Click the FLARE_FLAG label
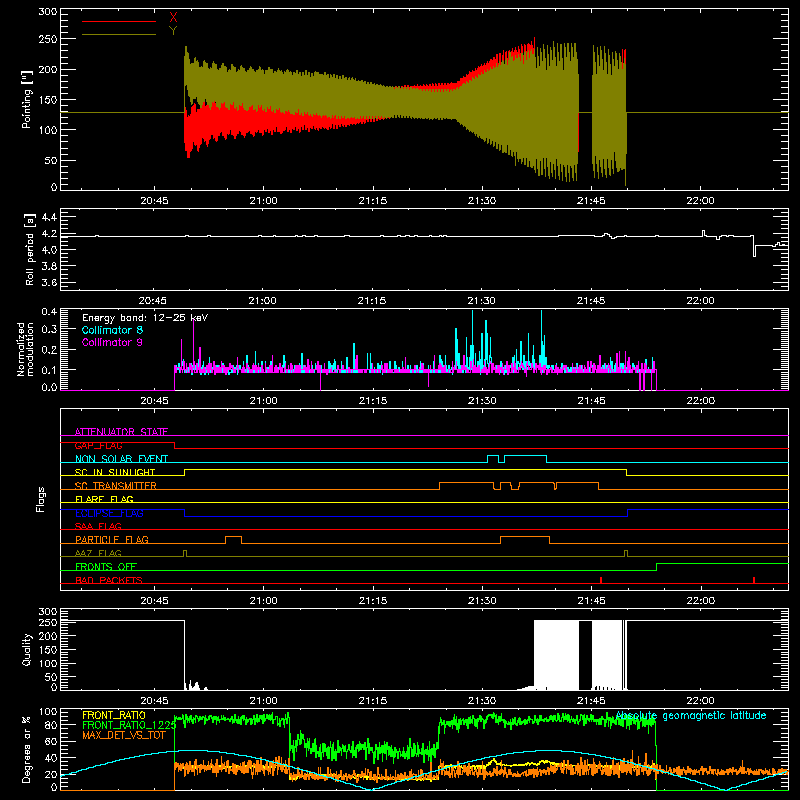800x800 pixels. (x=104, y=499)
